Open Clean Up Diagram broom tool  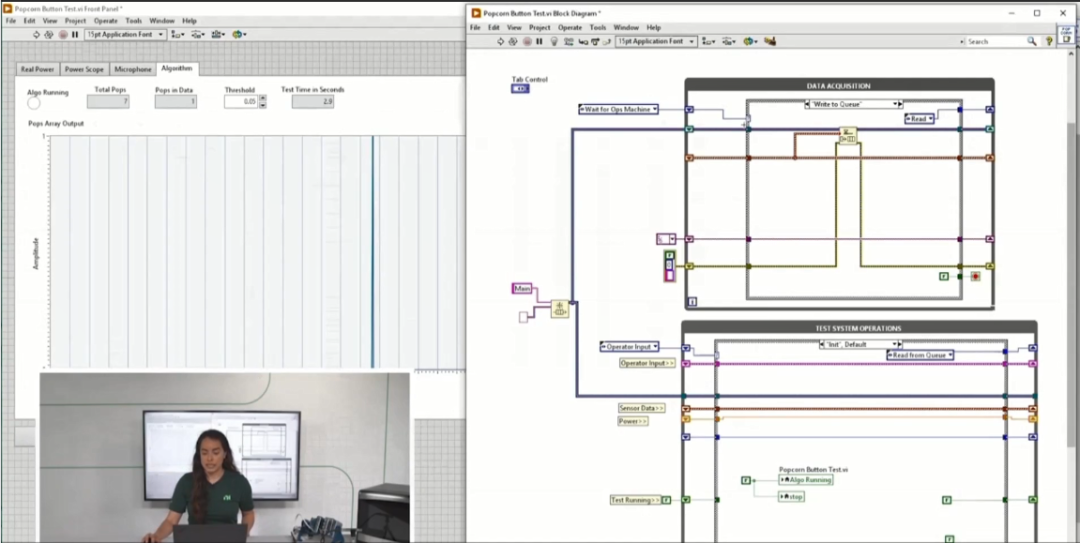tap(768, 42)
